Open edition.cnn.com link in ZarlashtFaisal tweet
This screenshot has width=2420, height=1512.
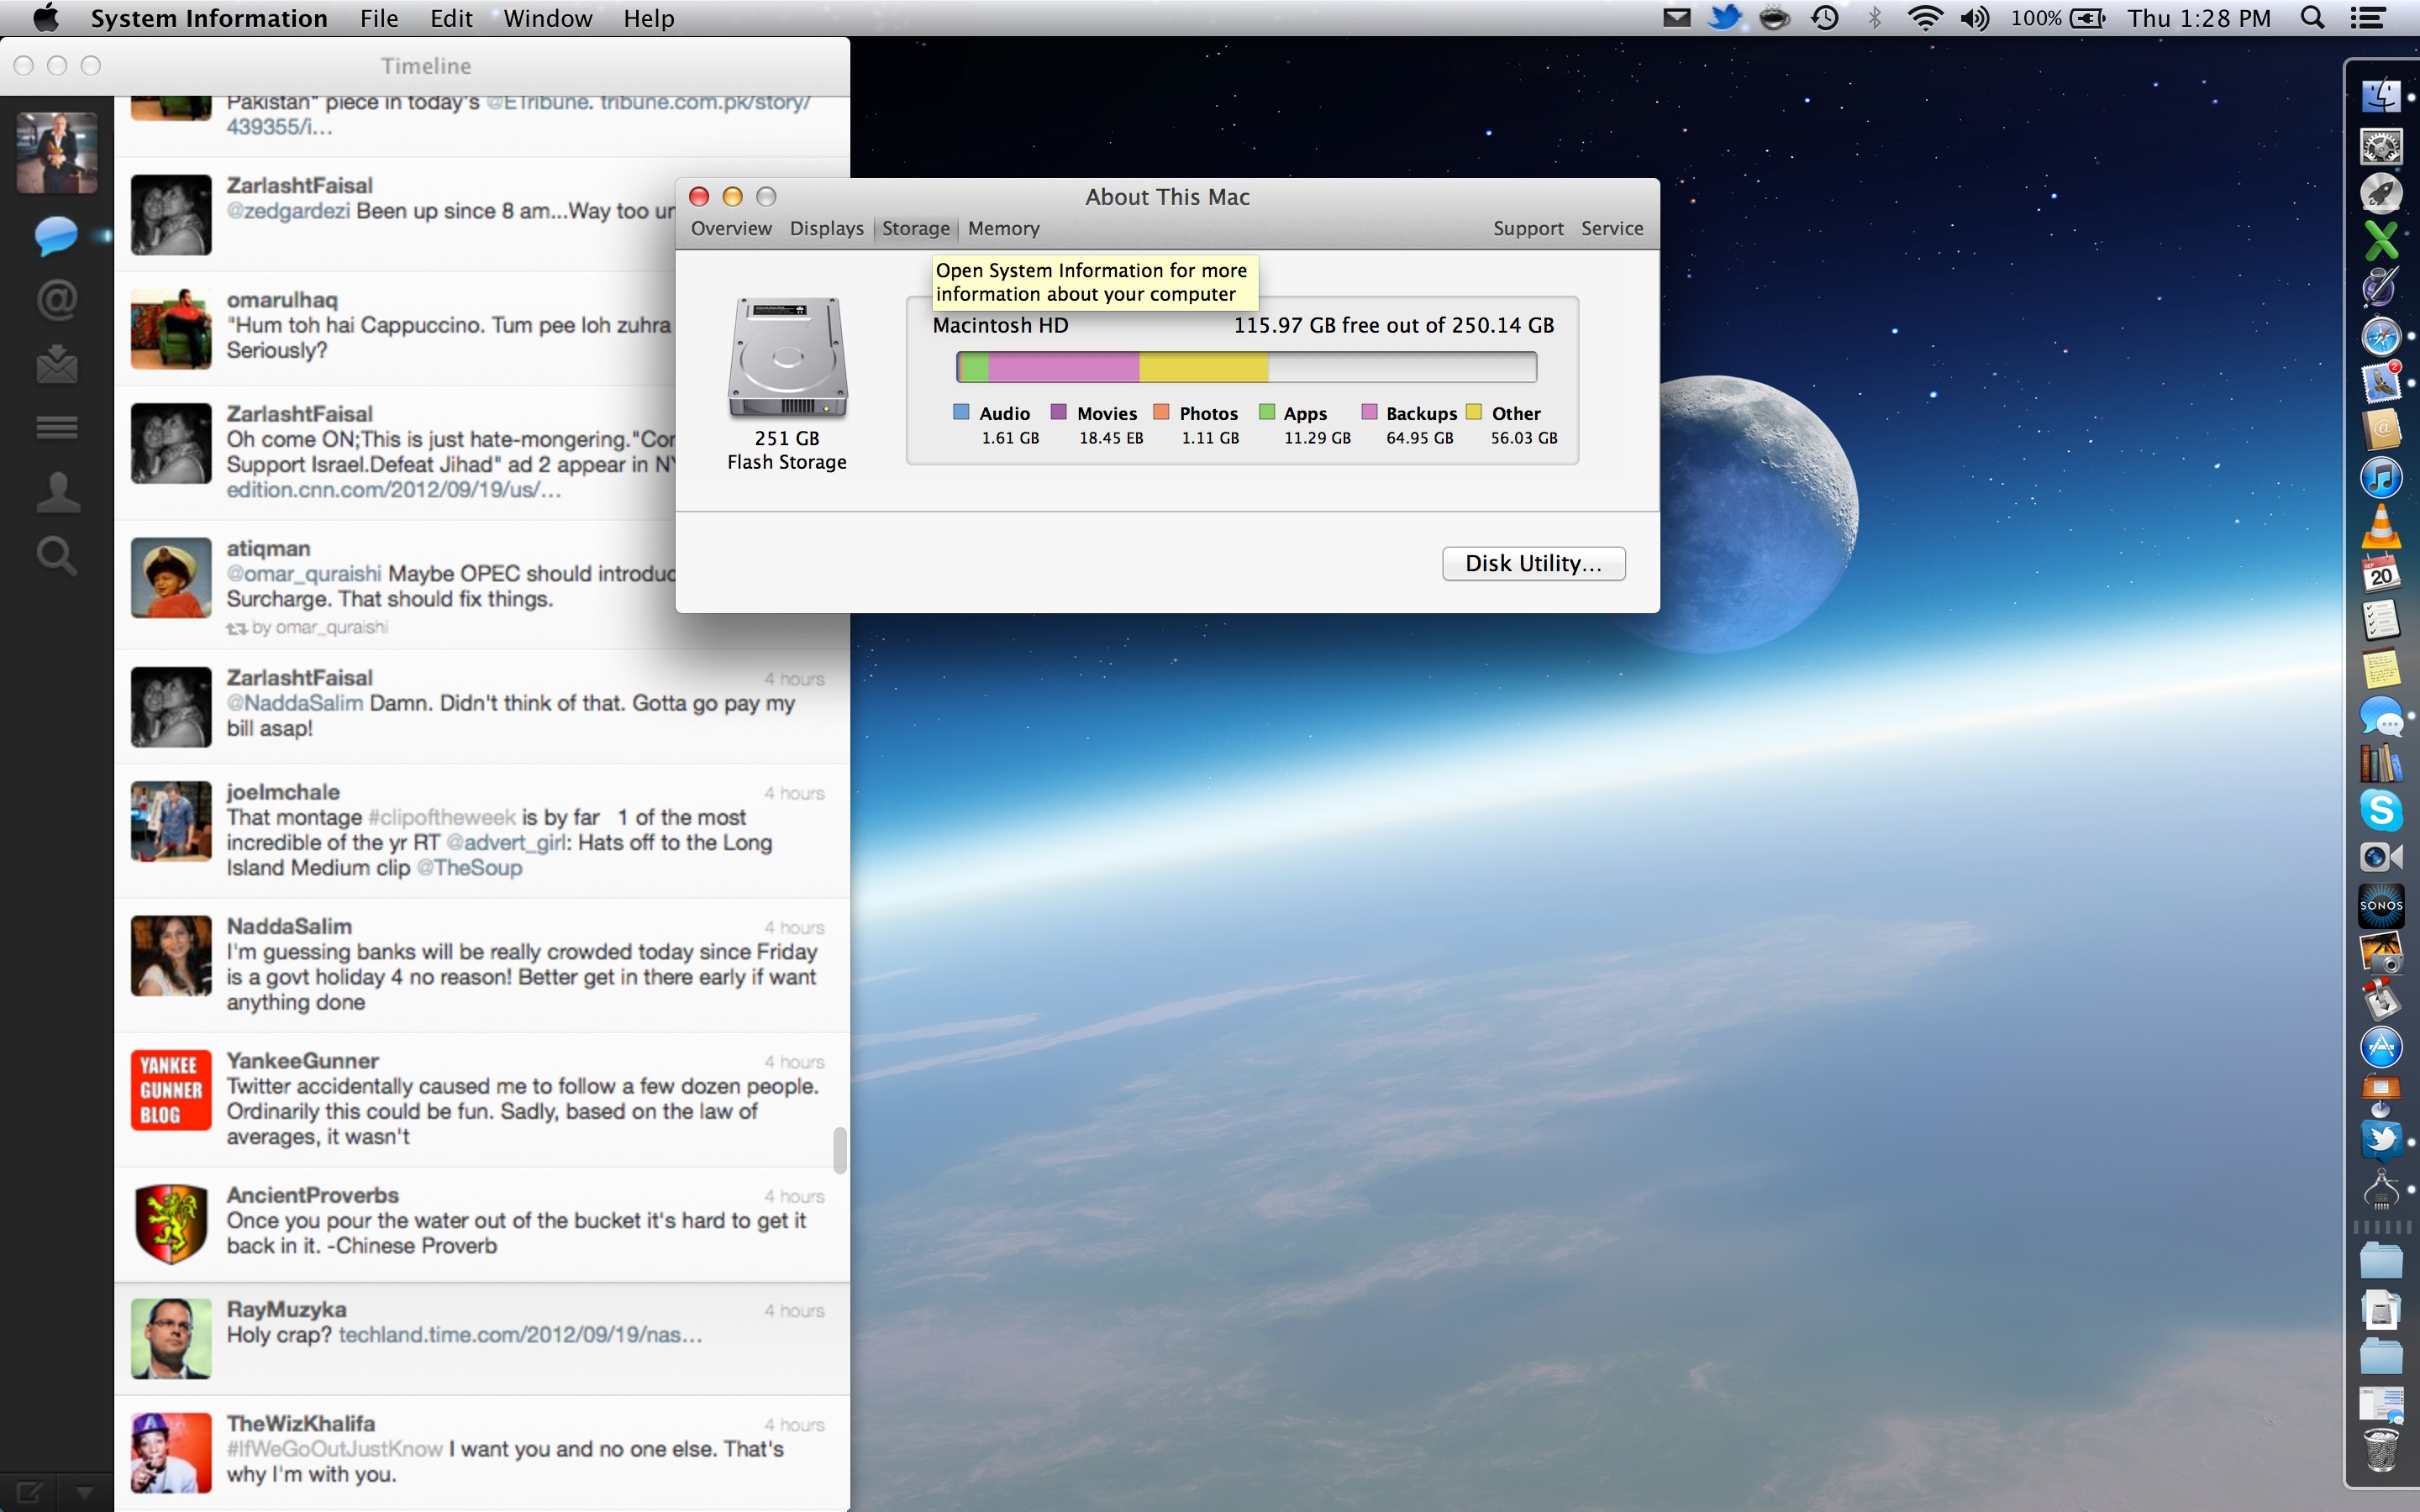[393, 490]
